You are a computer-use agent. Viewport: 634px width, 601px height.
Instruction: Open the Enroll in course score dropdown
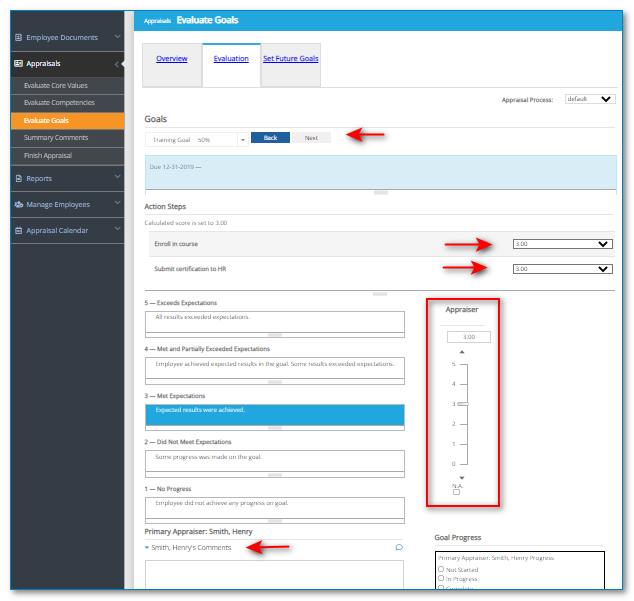(561, 243)
